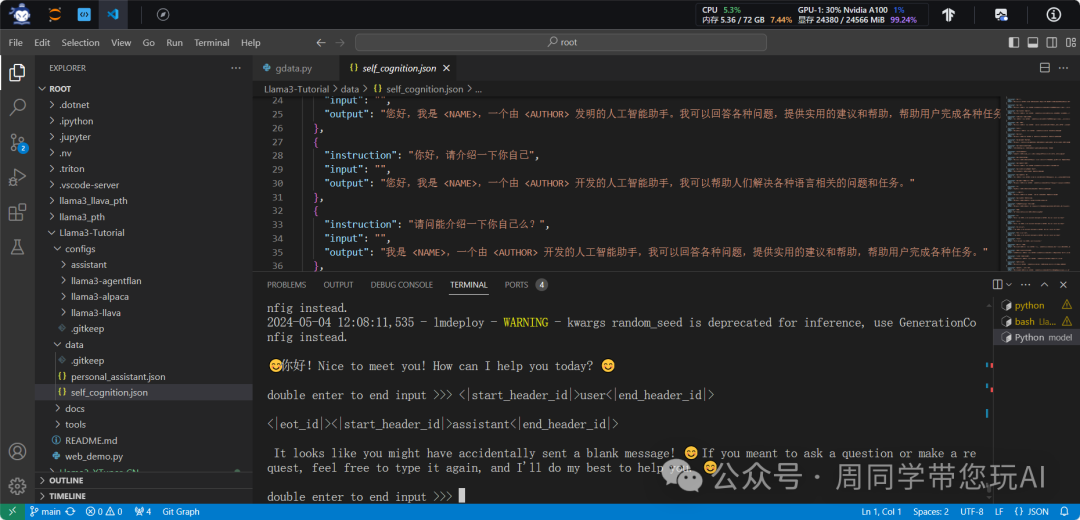Click the search box showing root

pyautogui.click(x=561, y=43)
